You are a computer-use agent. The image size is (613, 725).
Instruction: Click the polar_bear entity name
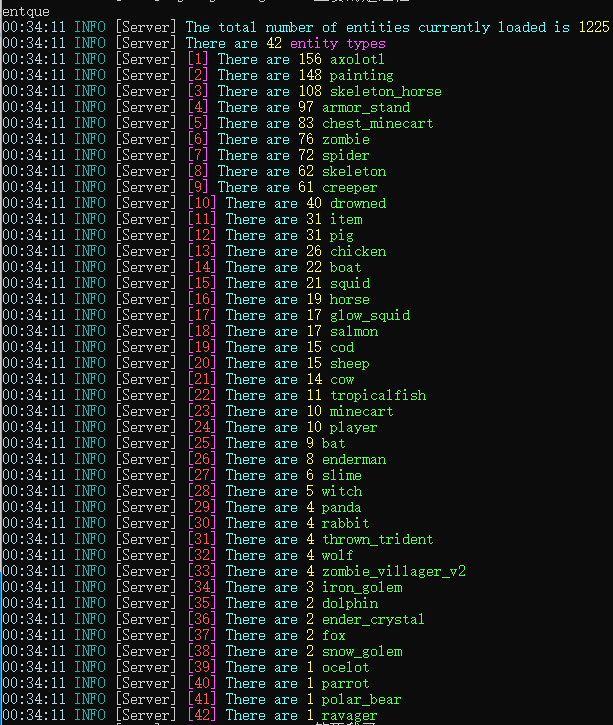[x=362, y=700]
